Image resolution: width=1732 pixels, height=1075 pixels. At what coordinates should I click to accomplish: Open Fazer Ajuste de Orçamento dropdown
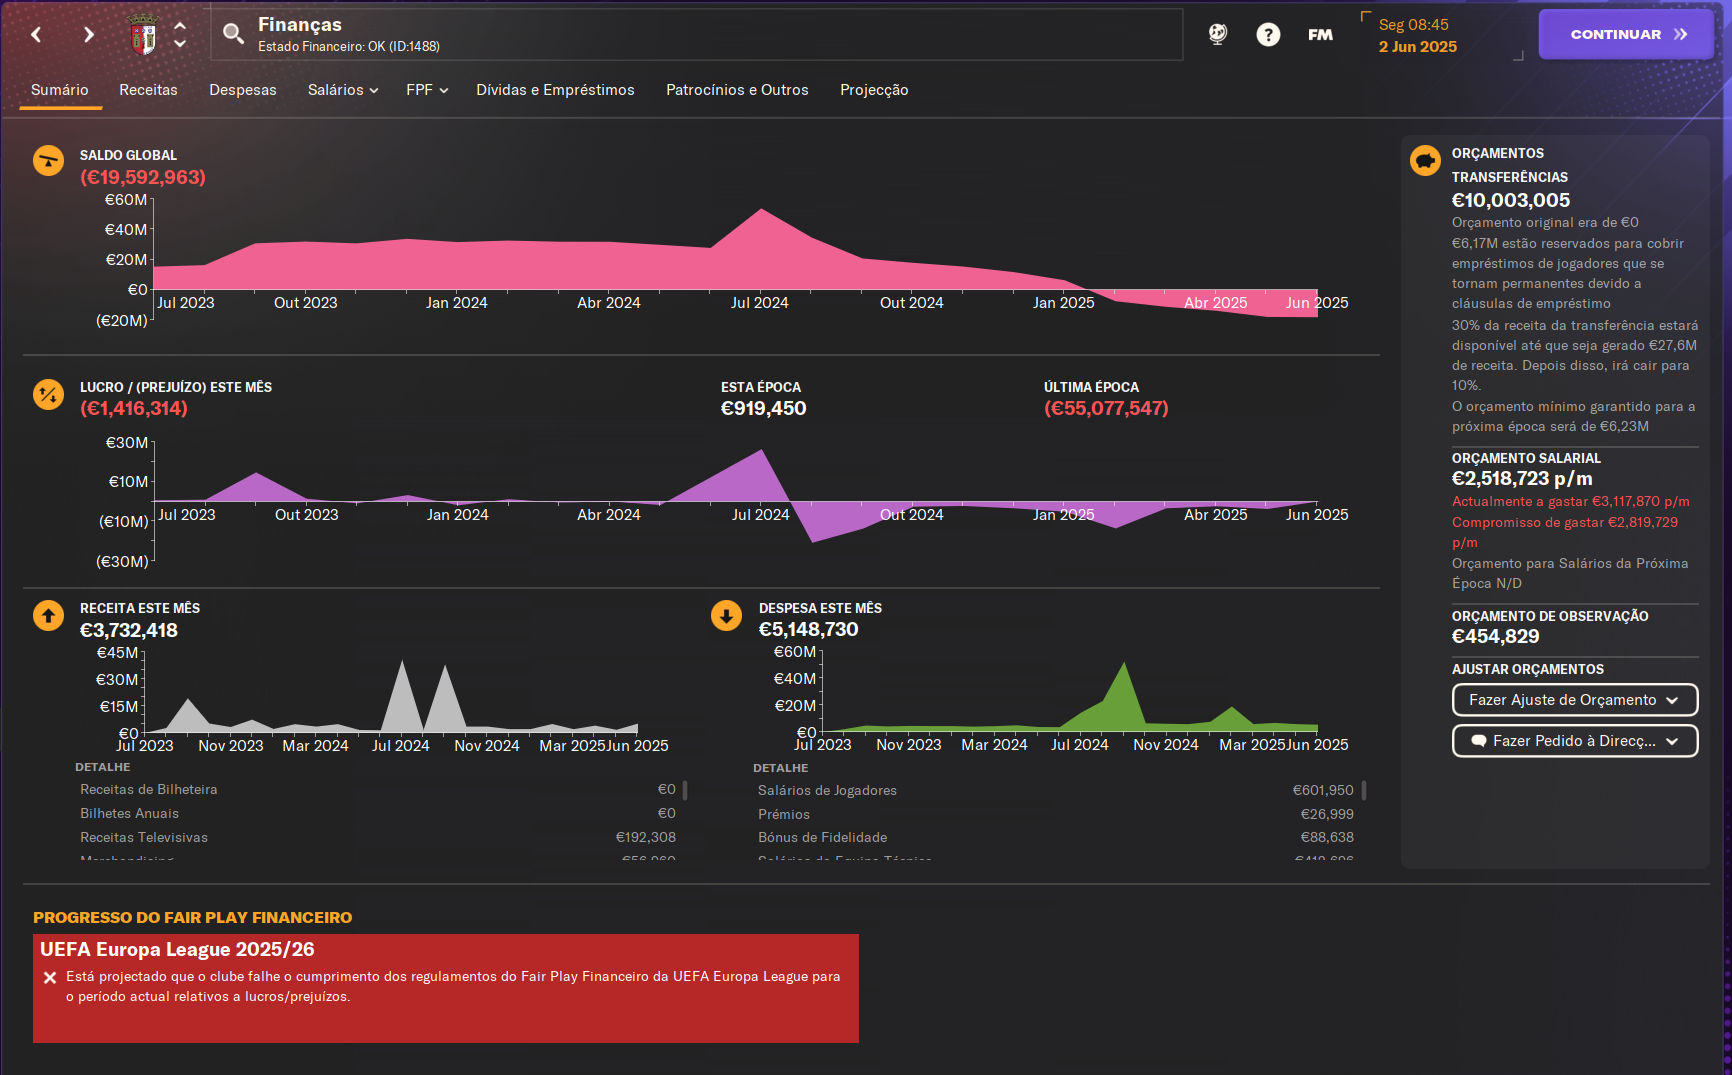1575,700
